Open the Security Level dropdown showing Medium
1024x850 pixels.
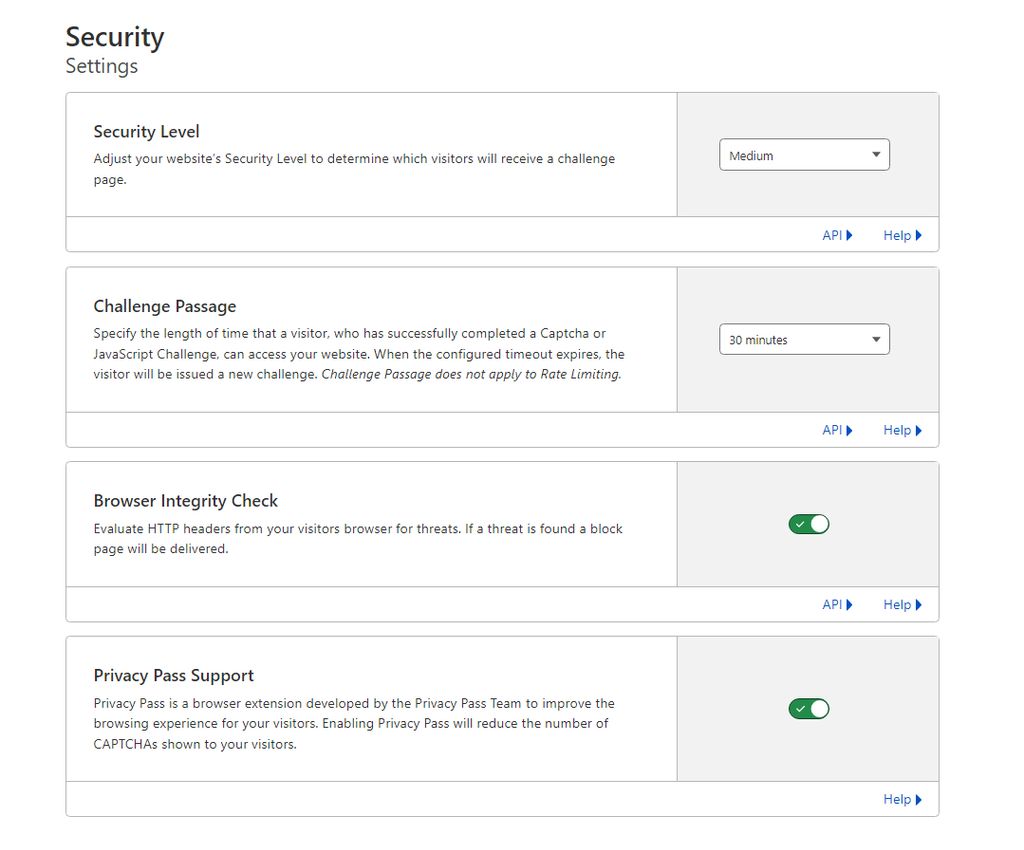(804, 154)
